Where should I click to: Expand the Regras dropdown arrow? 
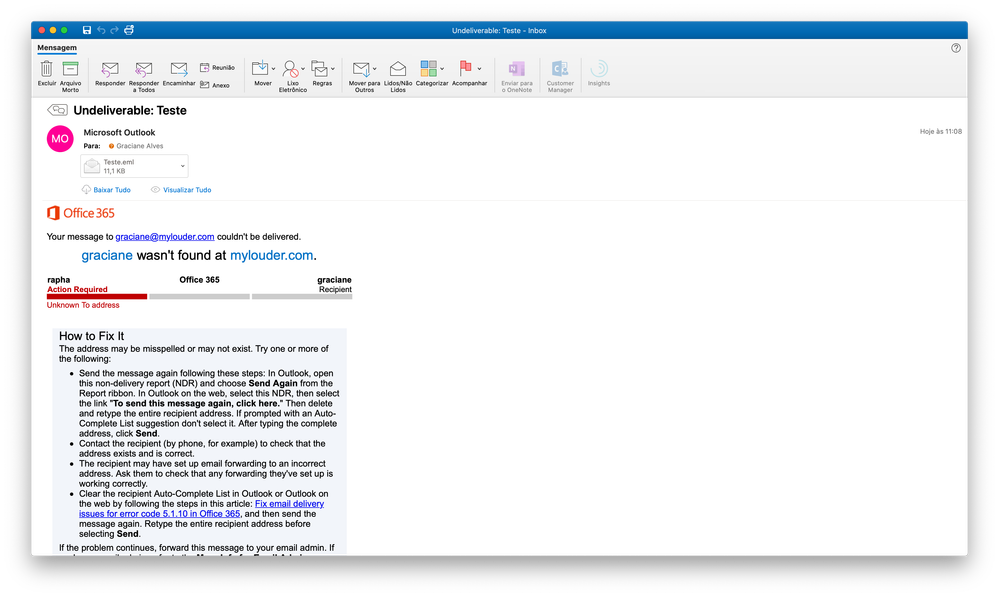[333, 68]
